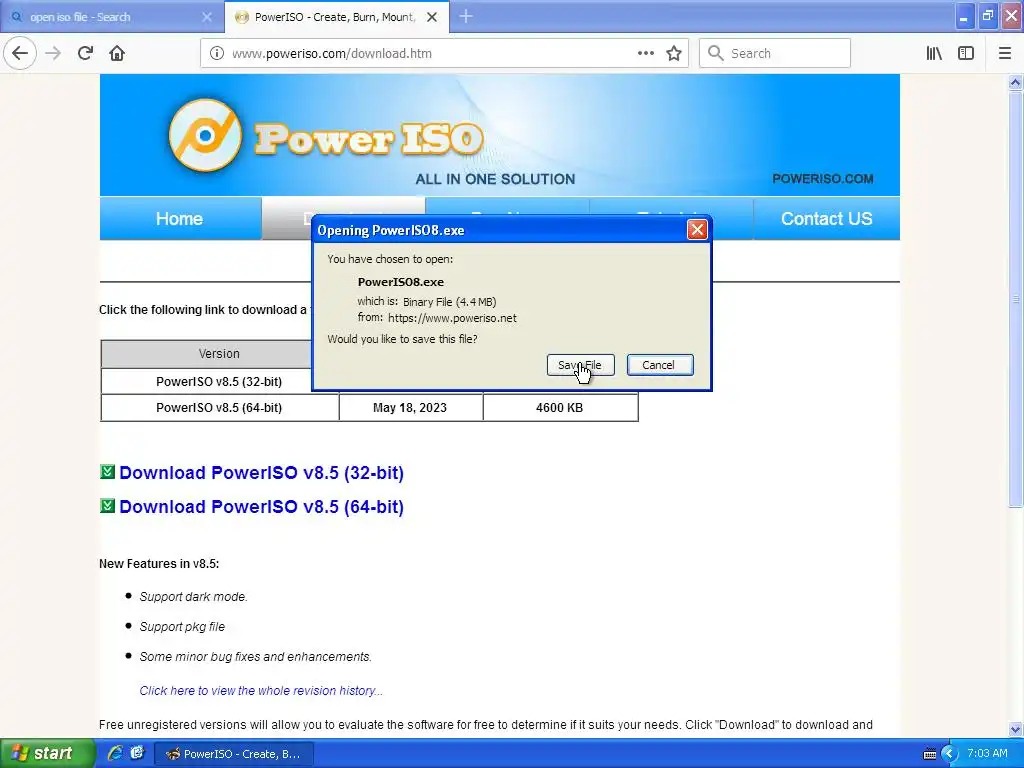The height and width of the screenshot is (768, 1024).
Task: Click the POWERISO.COM banner text
Action: [823, 179]
